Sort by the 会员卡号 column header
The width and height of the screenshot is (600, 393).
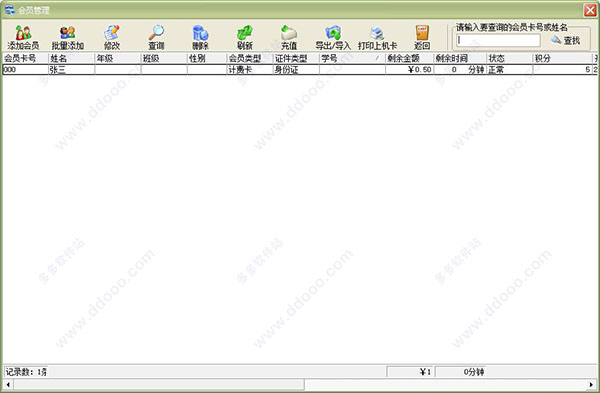(25, 58)
